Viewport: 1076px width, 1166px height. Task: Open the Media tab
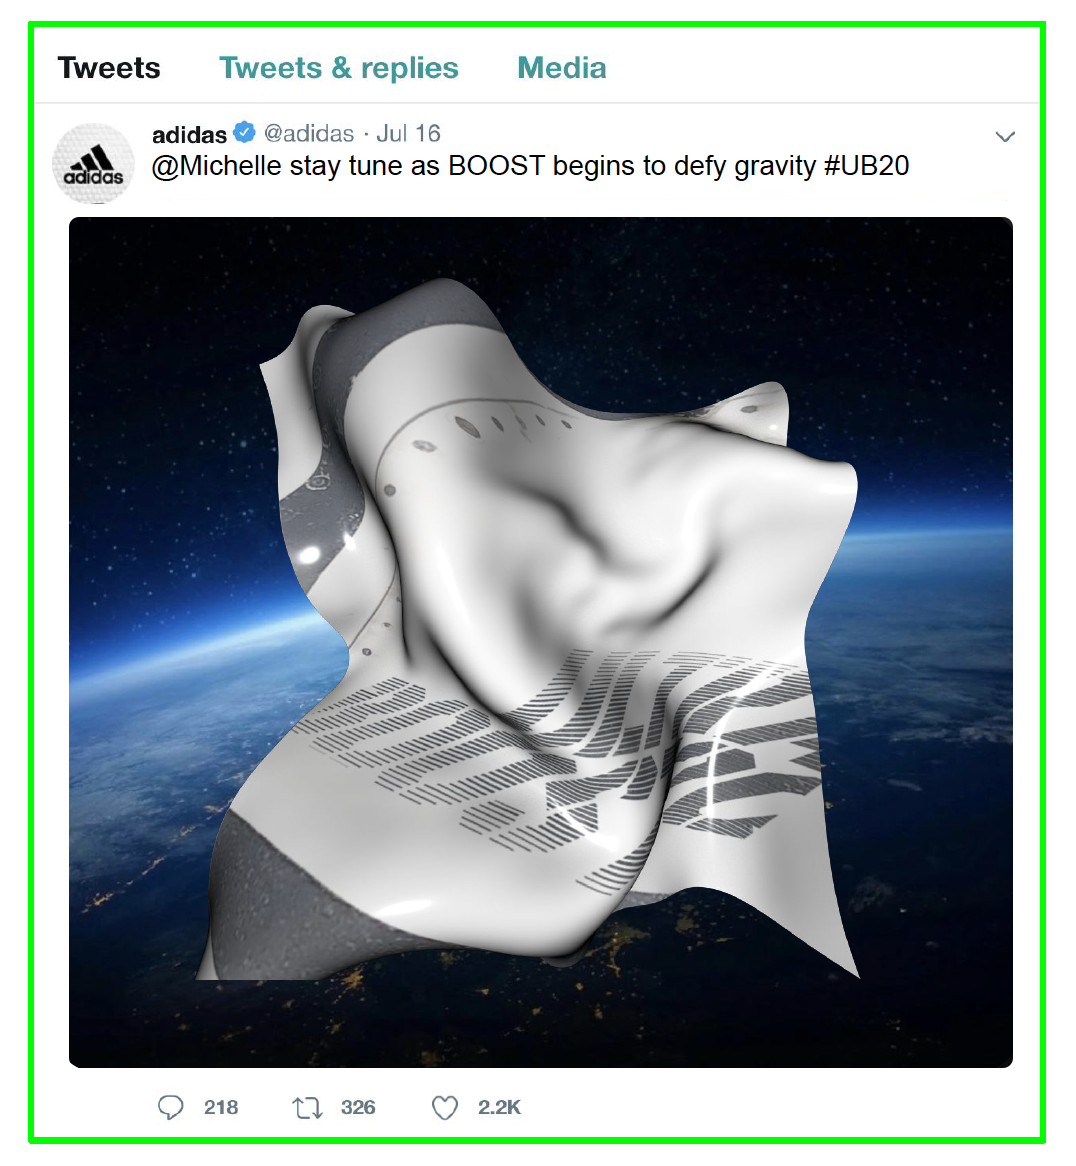pyautogui.click(x=562, y=68)
